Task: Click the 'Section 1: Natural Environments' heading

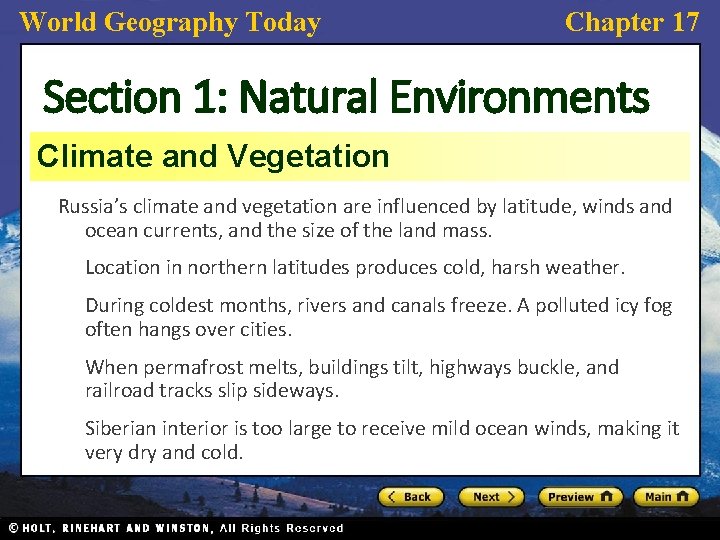Action: [x=346, y=97]
